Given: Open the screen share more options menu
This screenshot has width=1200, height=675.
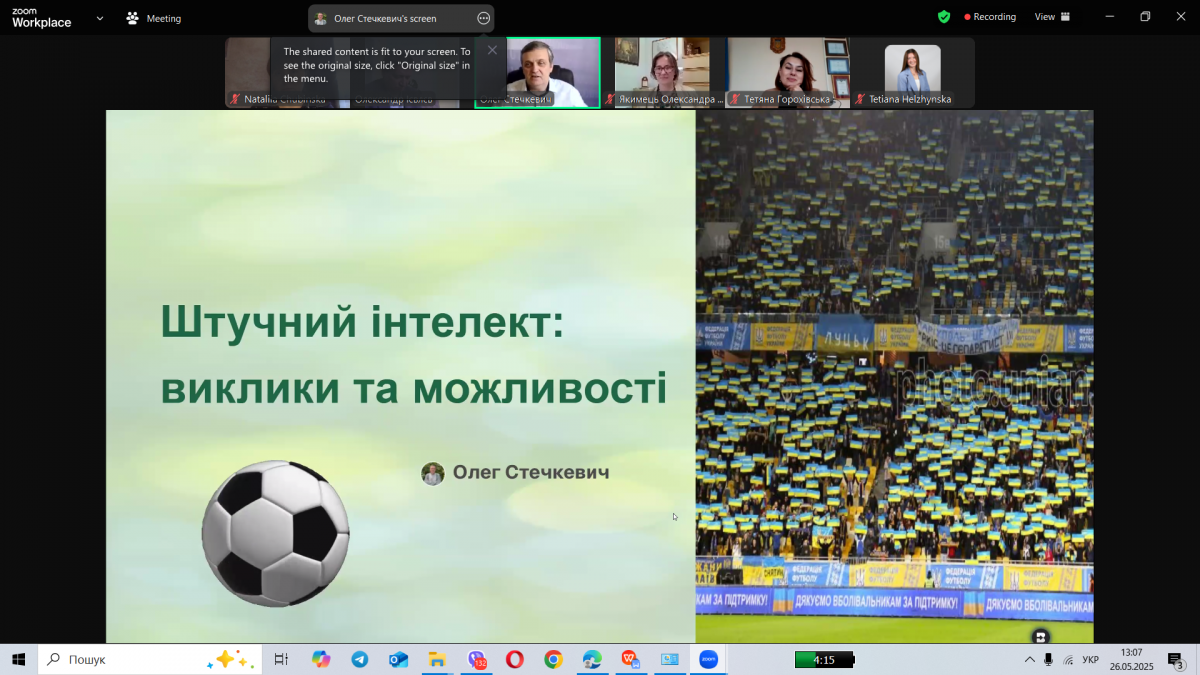Looking at the screenshot, I should [484, 18].
